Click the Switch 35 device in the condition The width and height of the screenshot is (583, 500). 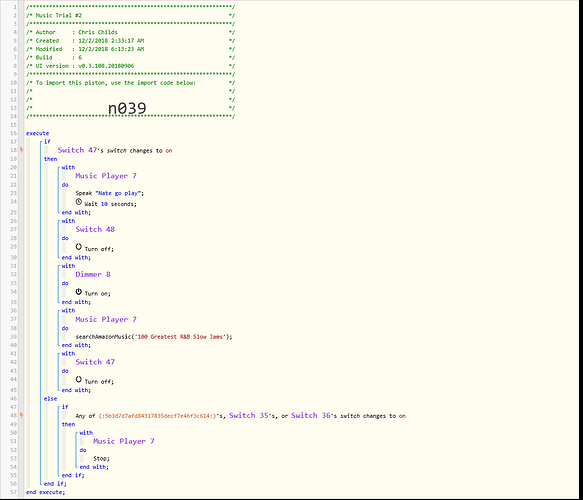coord(249,416)
